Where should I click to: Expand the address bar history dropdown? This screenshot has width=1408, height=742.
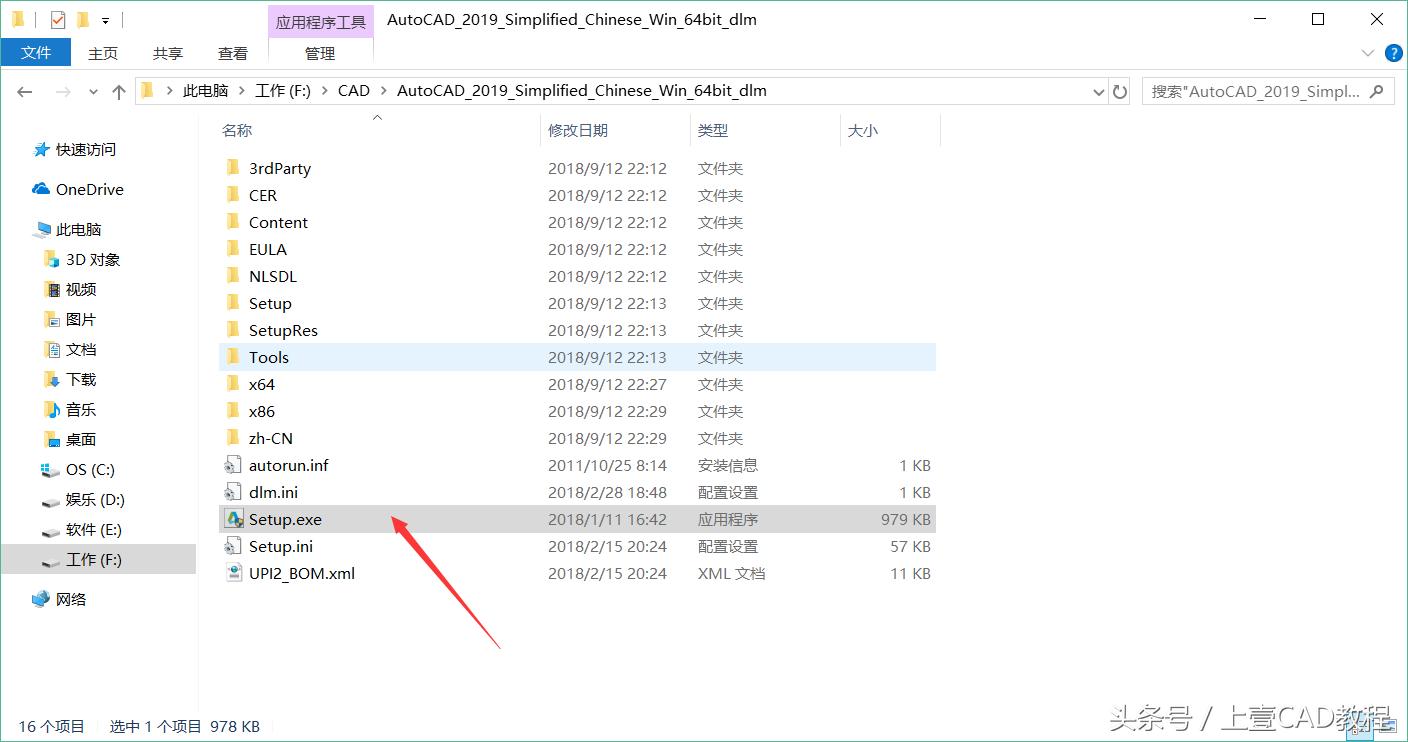point(1098,90)
